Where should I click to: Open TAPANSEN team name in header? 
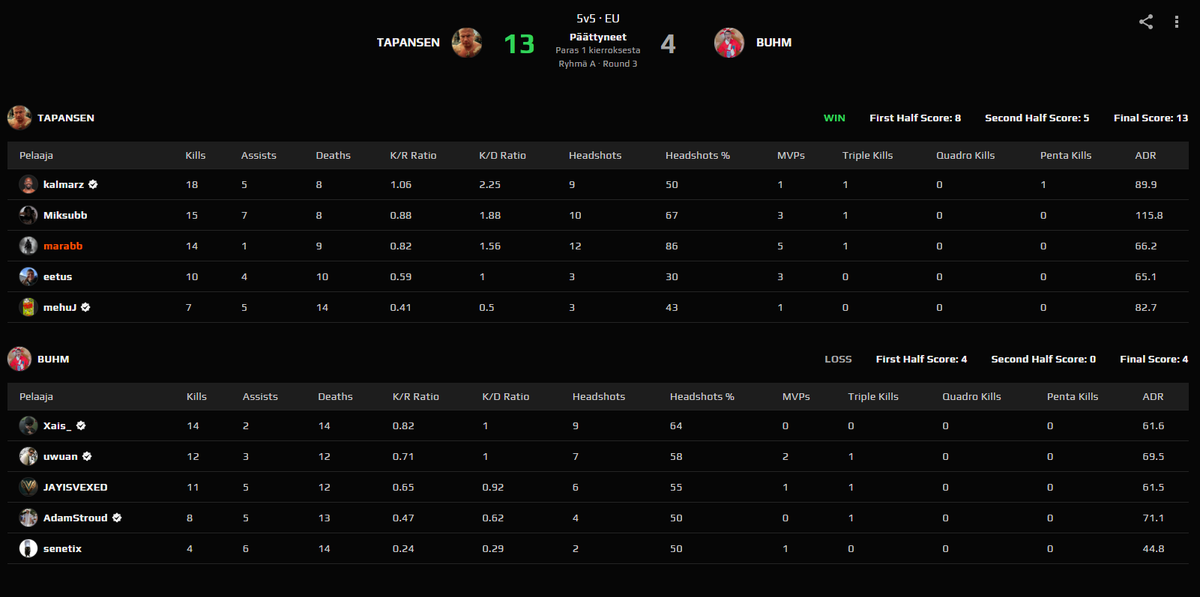(x=408, y=43)
